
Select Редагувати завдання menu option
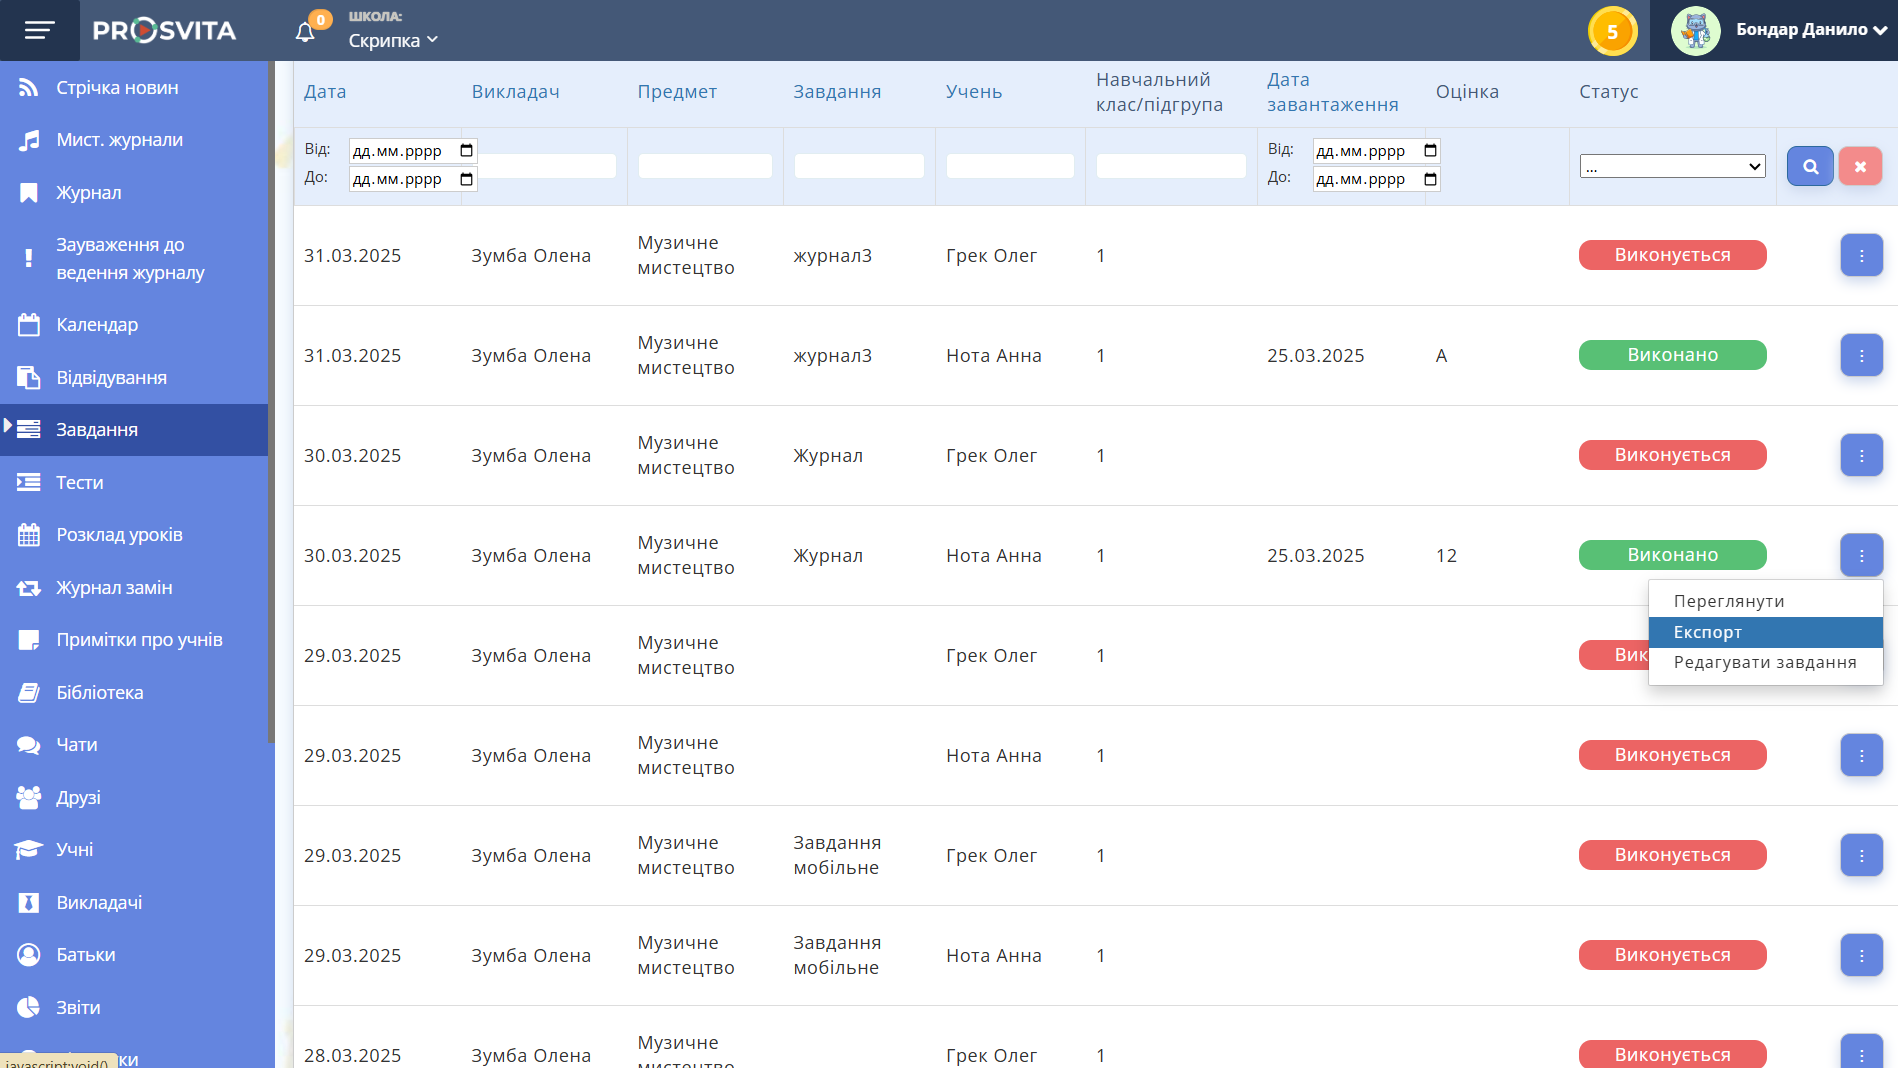coord(1765,662)
